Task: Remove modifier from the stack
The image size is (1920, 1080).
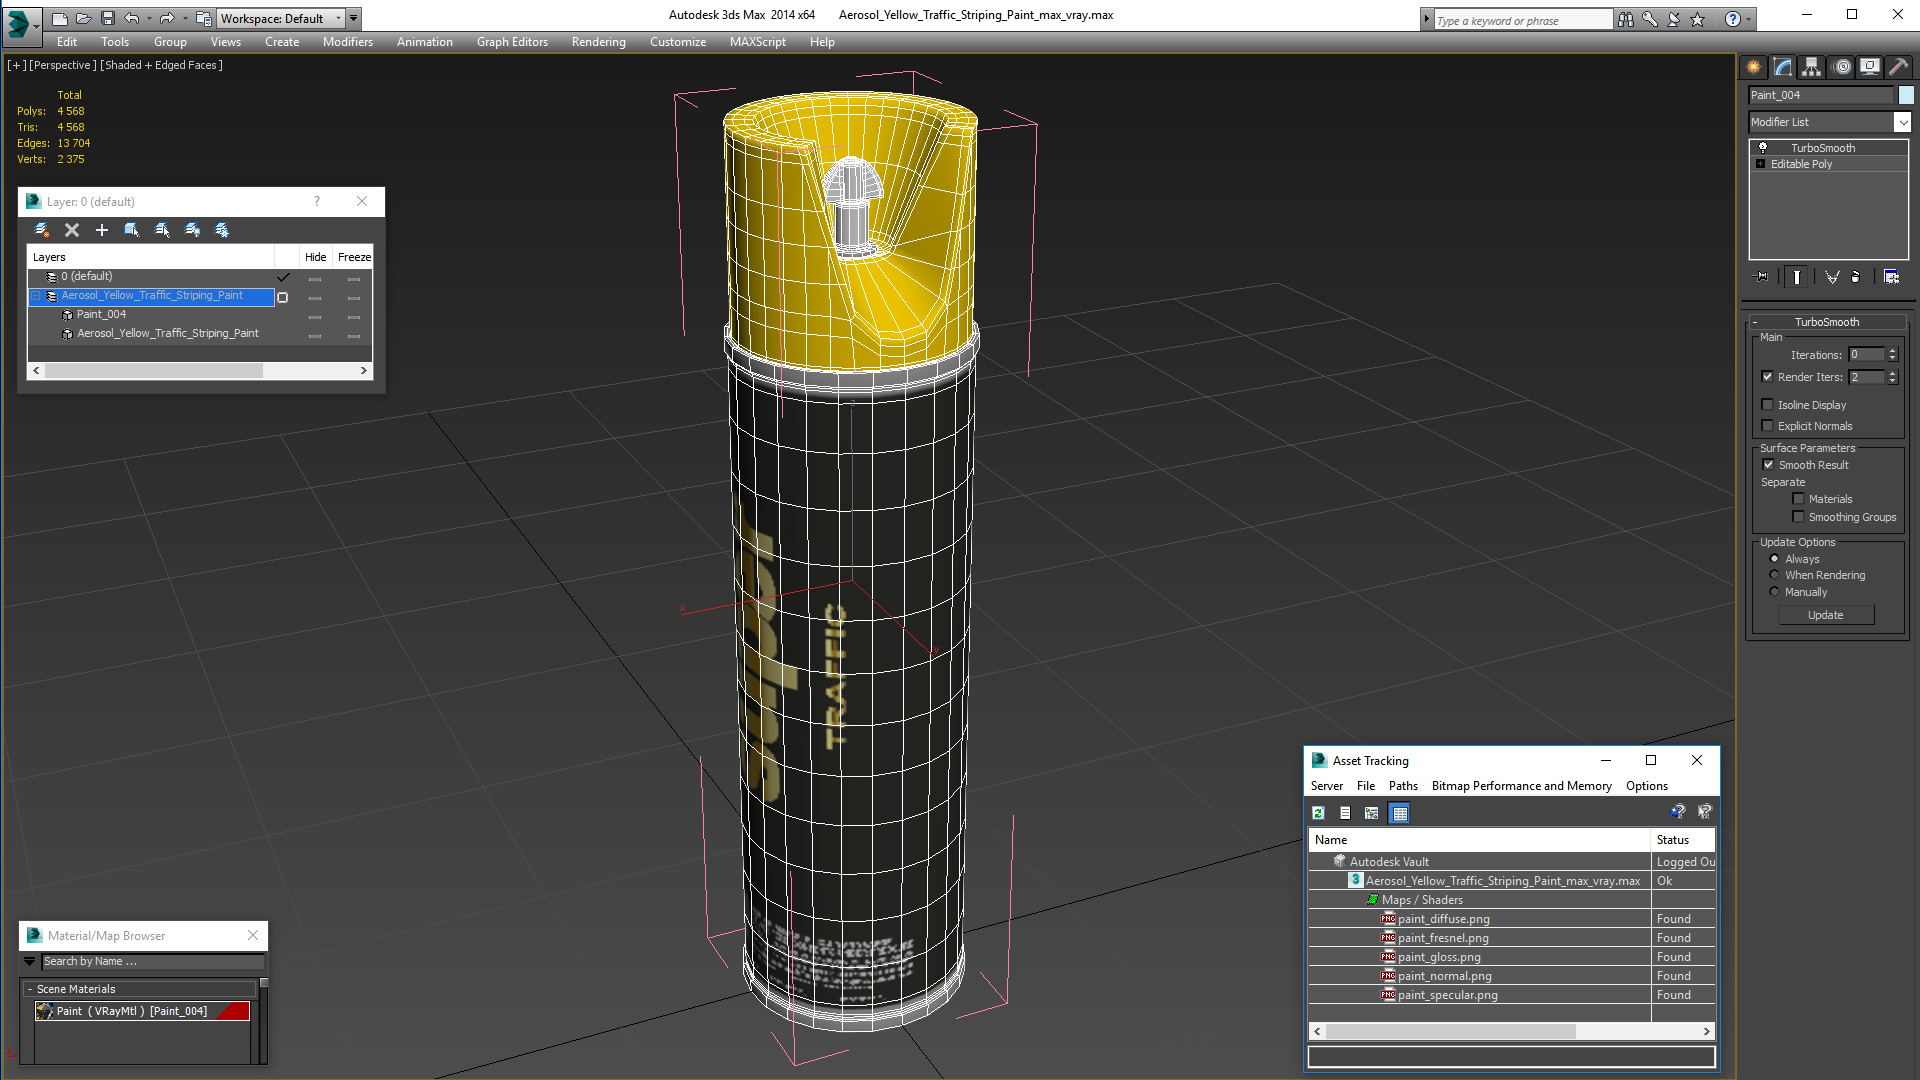Action: [1856, 277]
